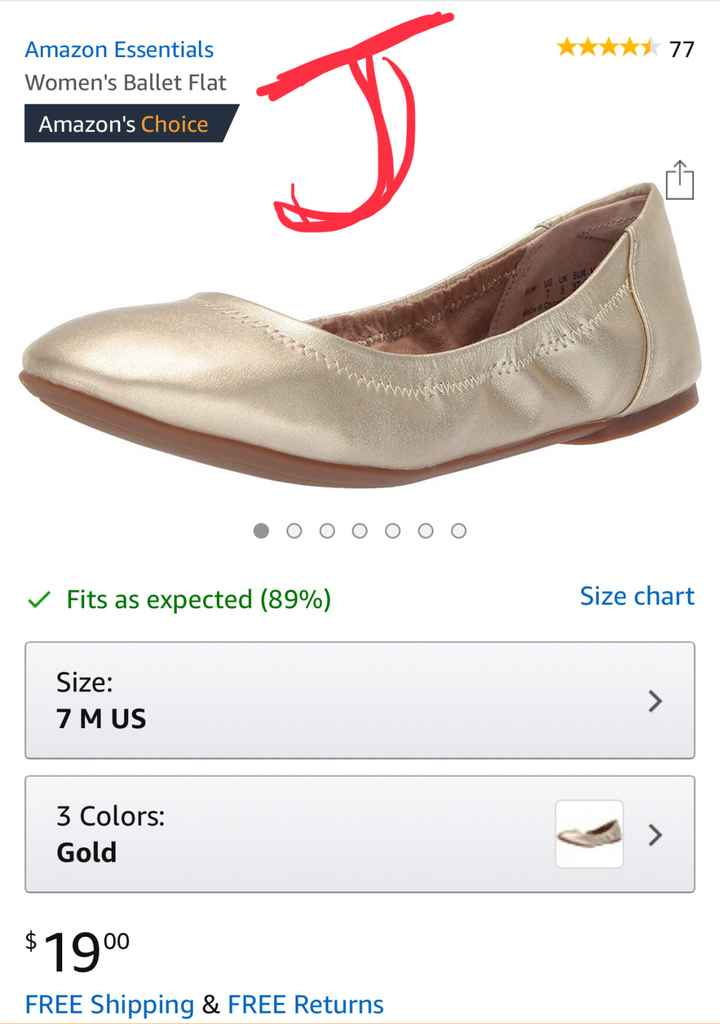Viewport: 720px width, 1024px height.
Task: Click the green checkmark next to fit rating
Action: click(x=37, y=599)
